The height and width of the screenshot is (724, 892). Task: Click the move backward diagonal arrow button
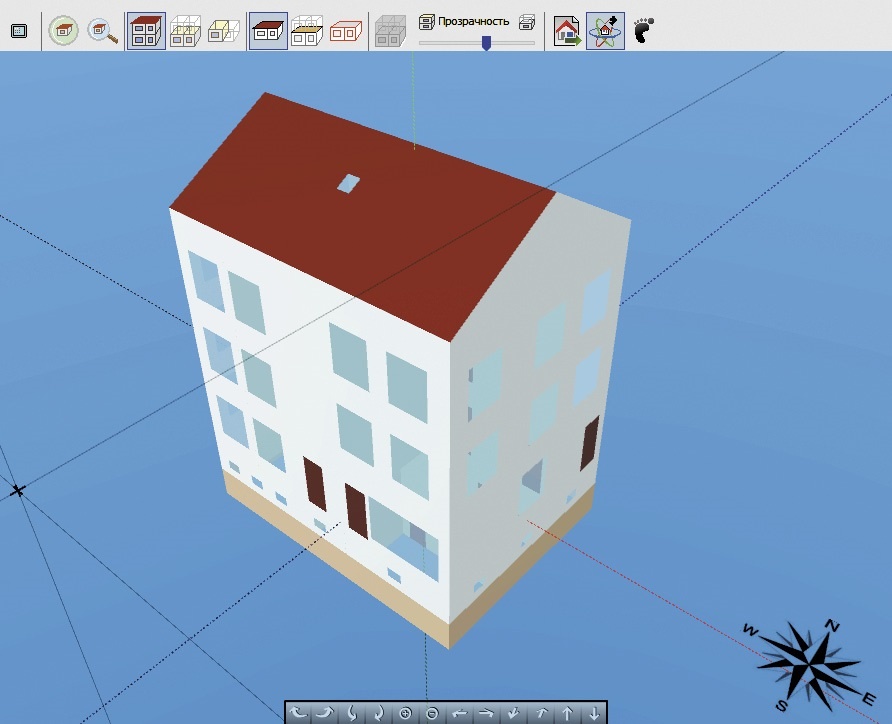coord(513,713)
